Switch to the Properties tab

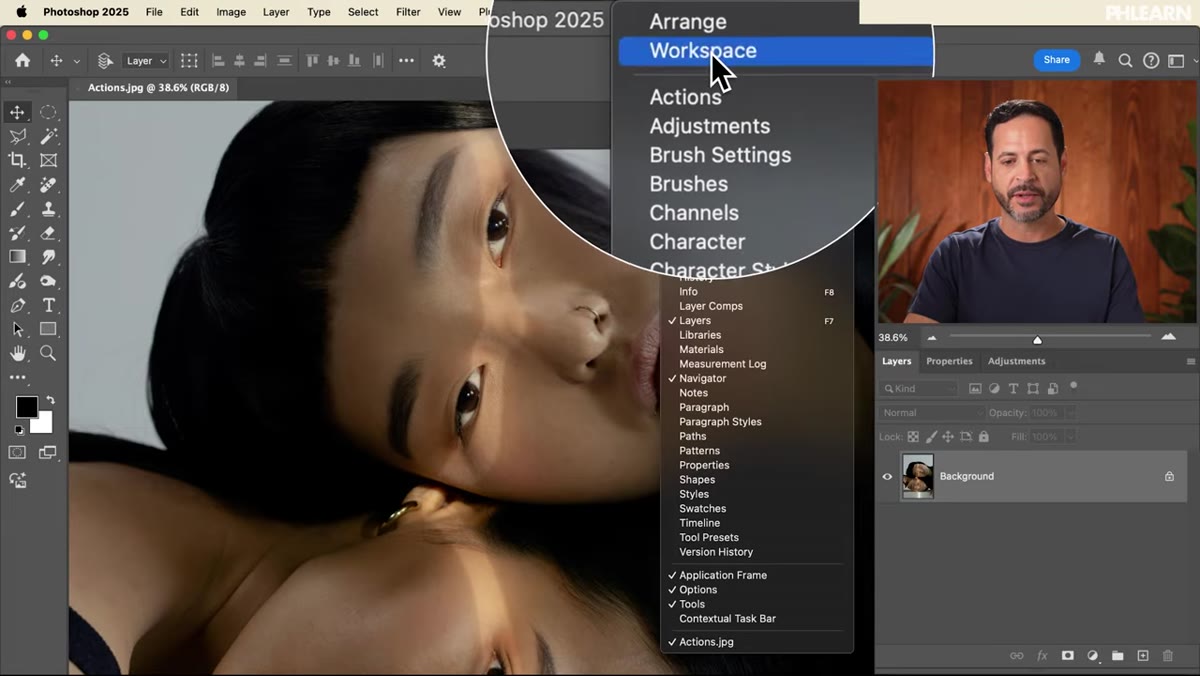click(x=949, y=361)
